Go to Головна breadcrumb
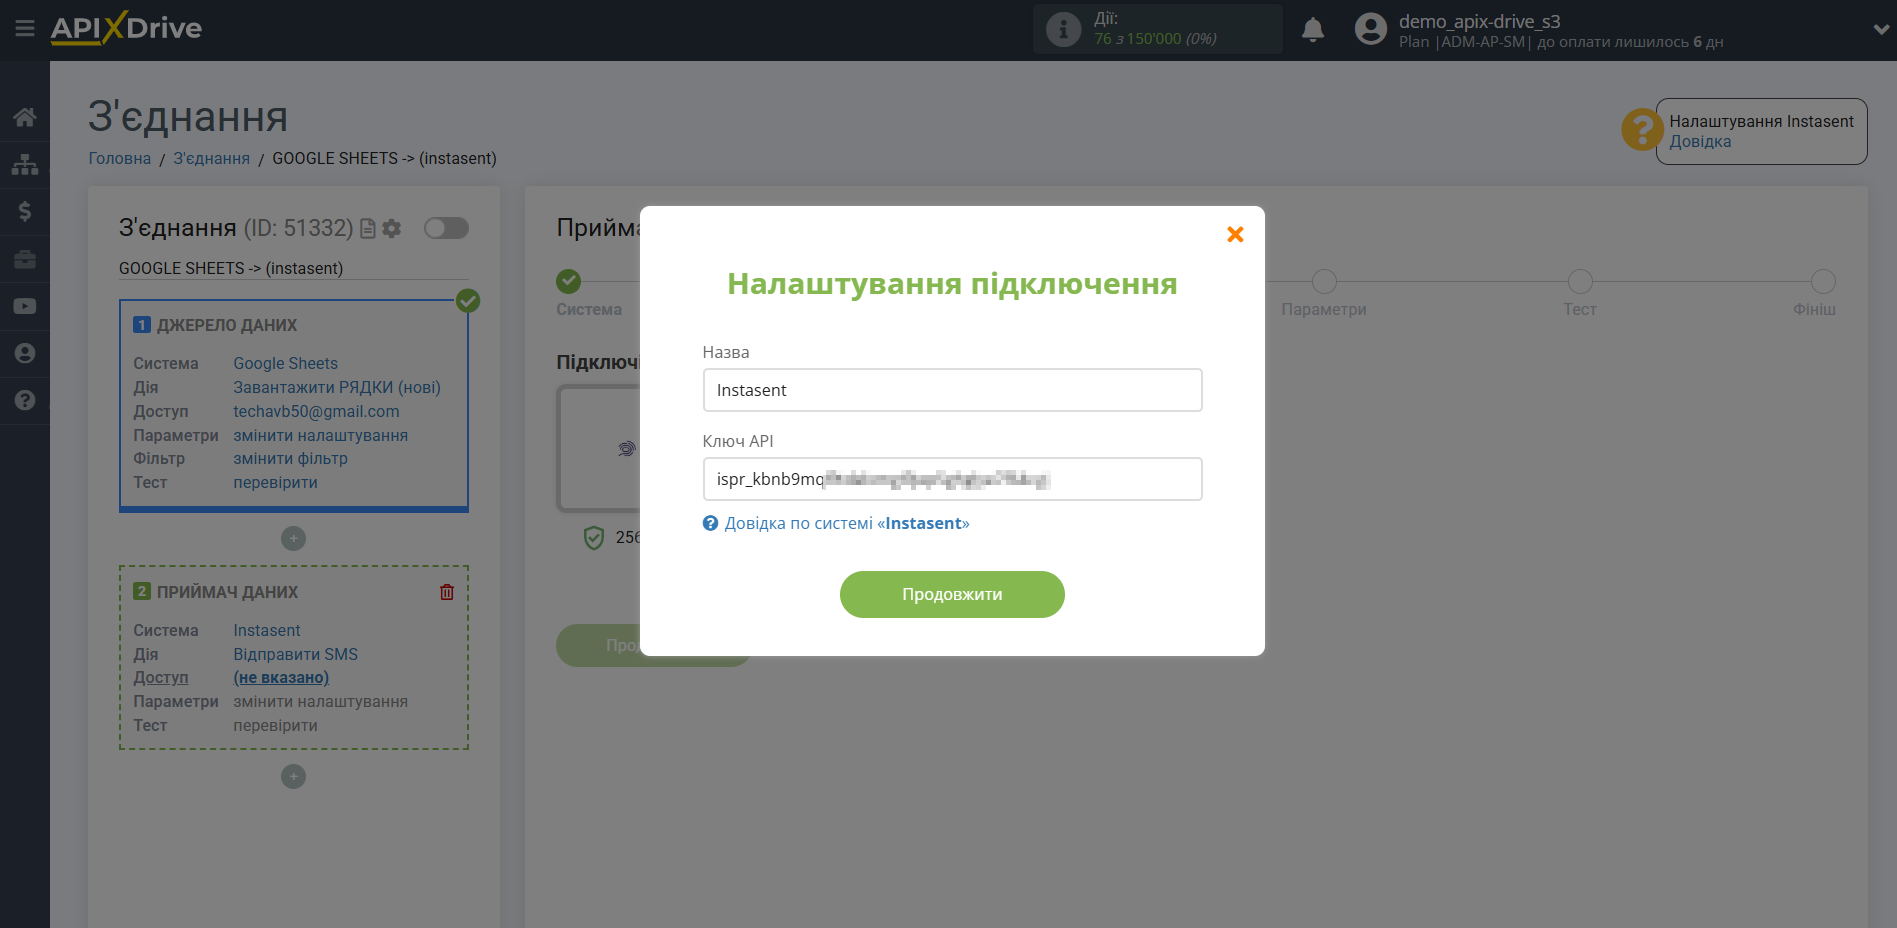The height and width of the screenshot is (928, 1897). click(120, 159)
